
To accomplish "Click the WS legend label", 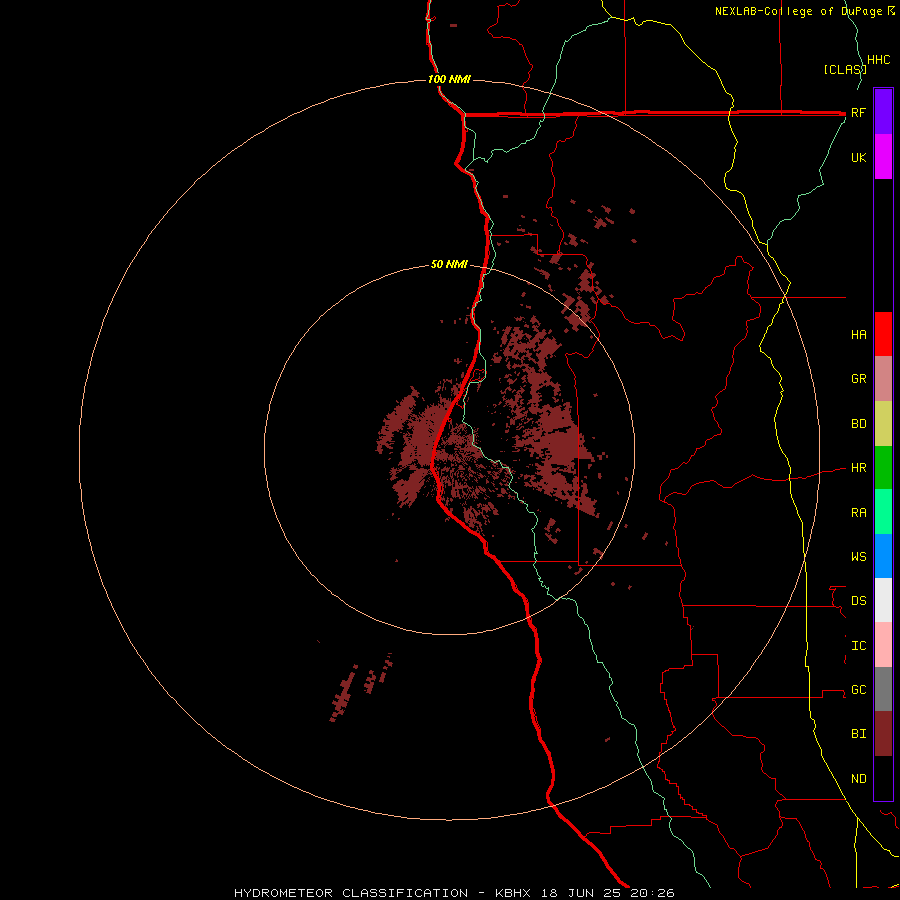I will 859,556.
